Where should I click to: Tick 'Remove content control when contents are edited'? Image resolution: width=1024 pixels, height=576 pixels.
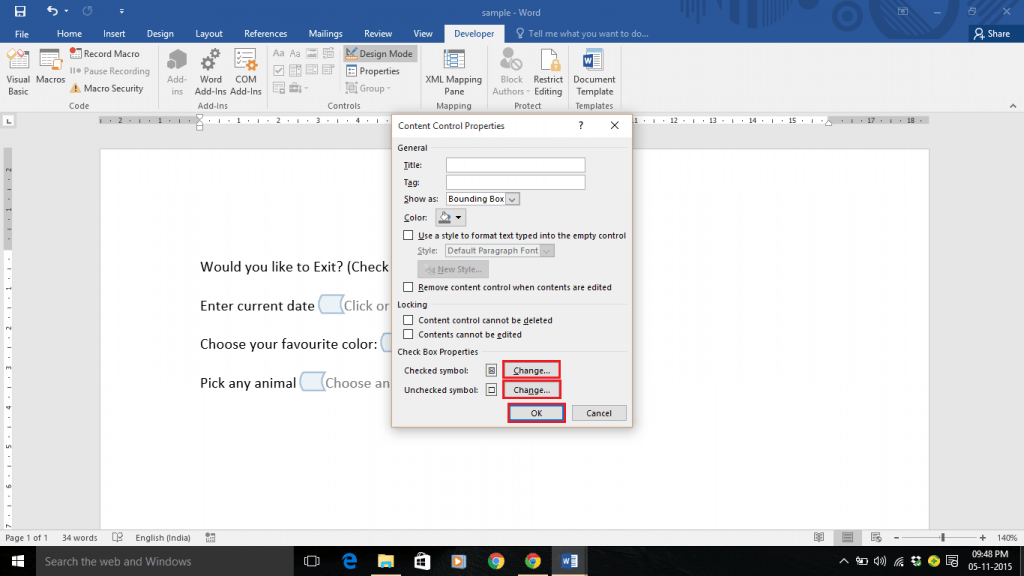point(408,287)
